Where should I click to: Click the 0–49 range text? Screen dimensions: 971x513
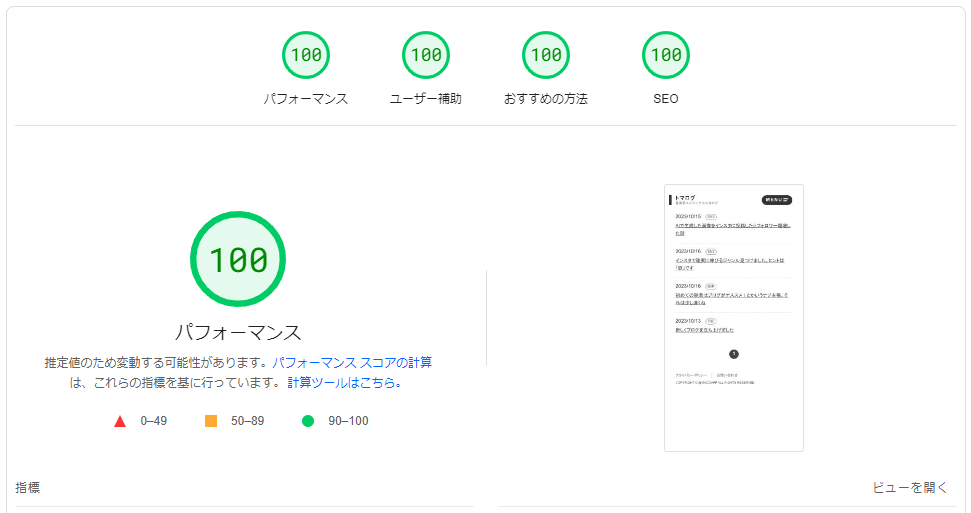pos(154,421)
